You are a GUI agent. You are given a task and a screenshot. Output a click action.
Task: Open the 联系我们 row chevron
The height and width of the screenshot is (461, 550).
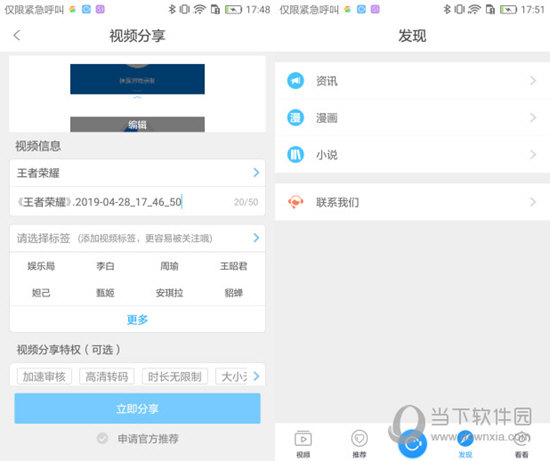pos(533,202)
